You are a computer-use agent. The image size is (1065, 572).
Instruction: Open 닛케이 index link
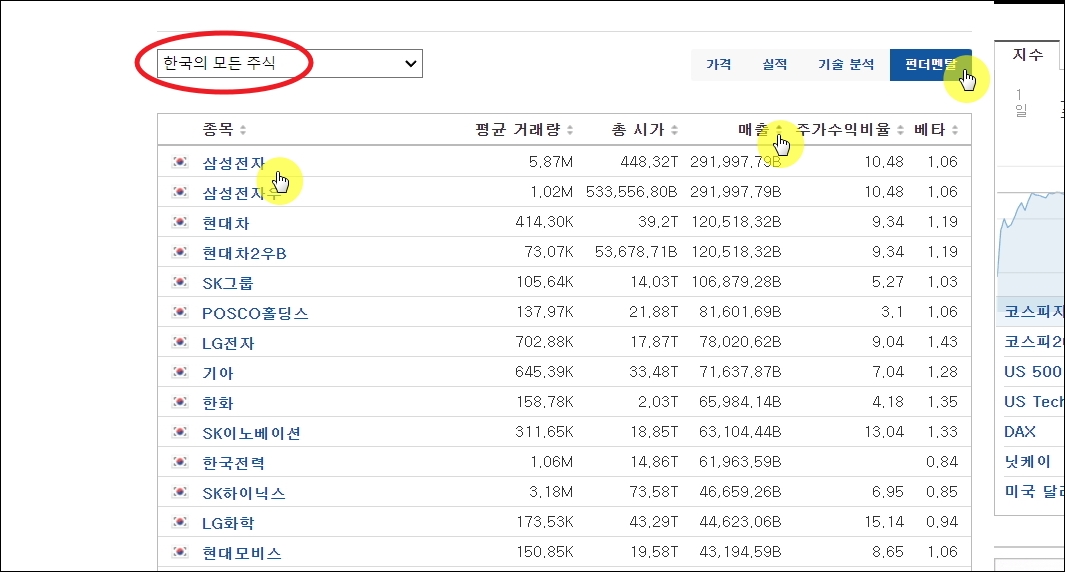coord(1027,462)
